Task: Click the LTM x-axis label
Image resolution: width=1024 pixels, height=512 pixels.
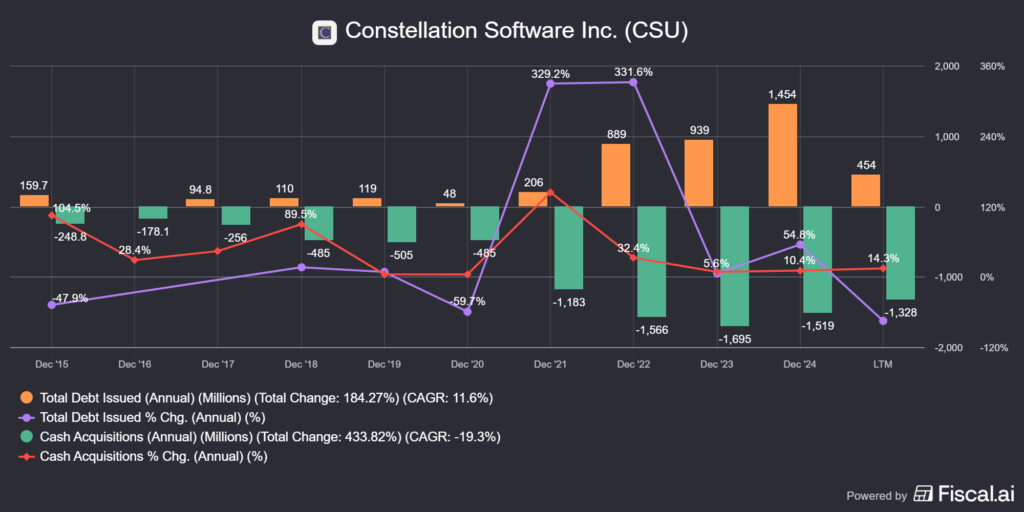Action: (x=881, y=366)
